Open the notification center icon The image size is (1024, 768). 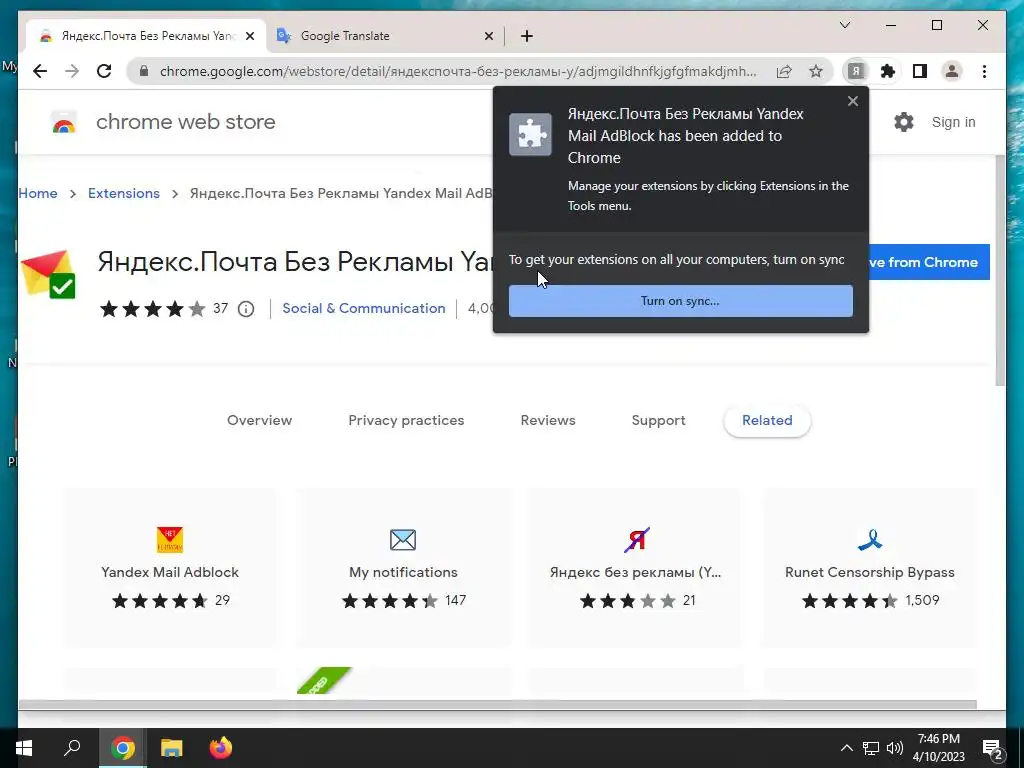tap(993, 749)
